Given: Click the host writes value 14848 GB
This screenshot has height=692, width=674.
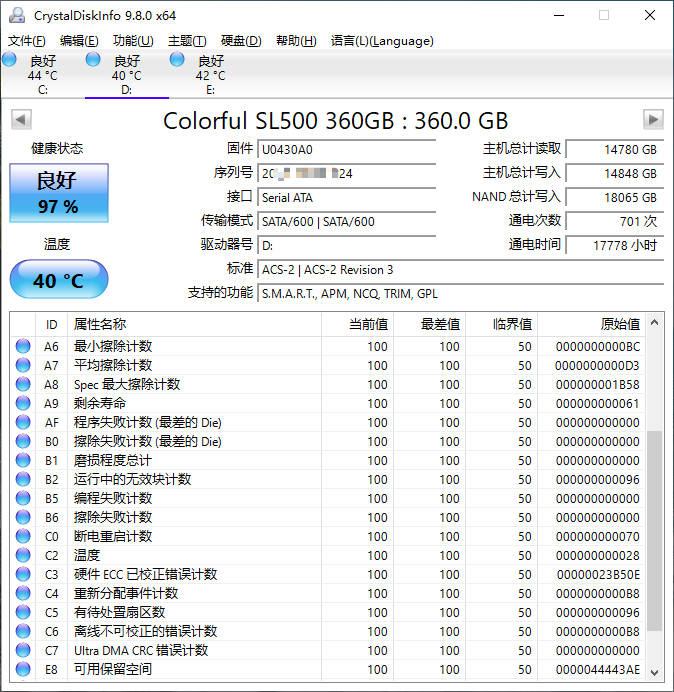Looking at the screenshot, I should [614, 173].
